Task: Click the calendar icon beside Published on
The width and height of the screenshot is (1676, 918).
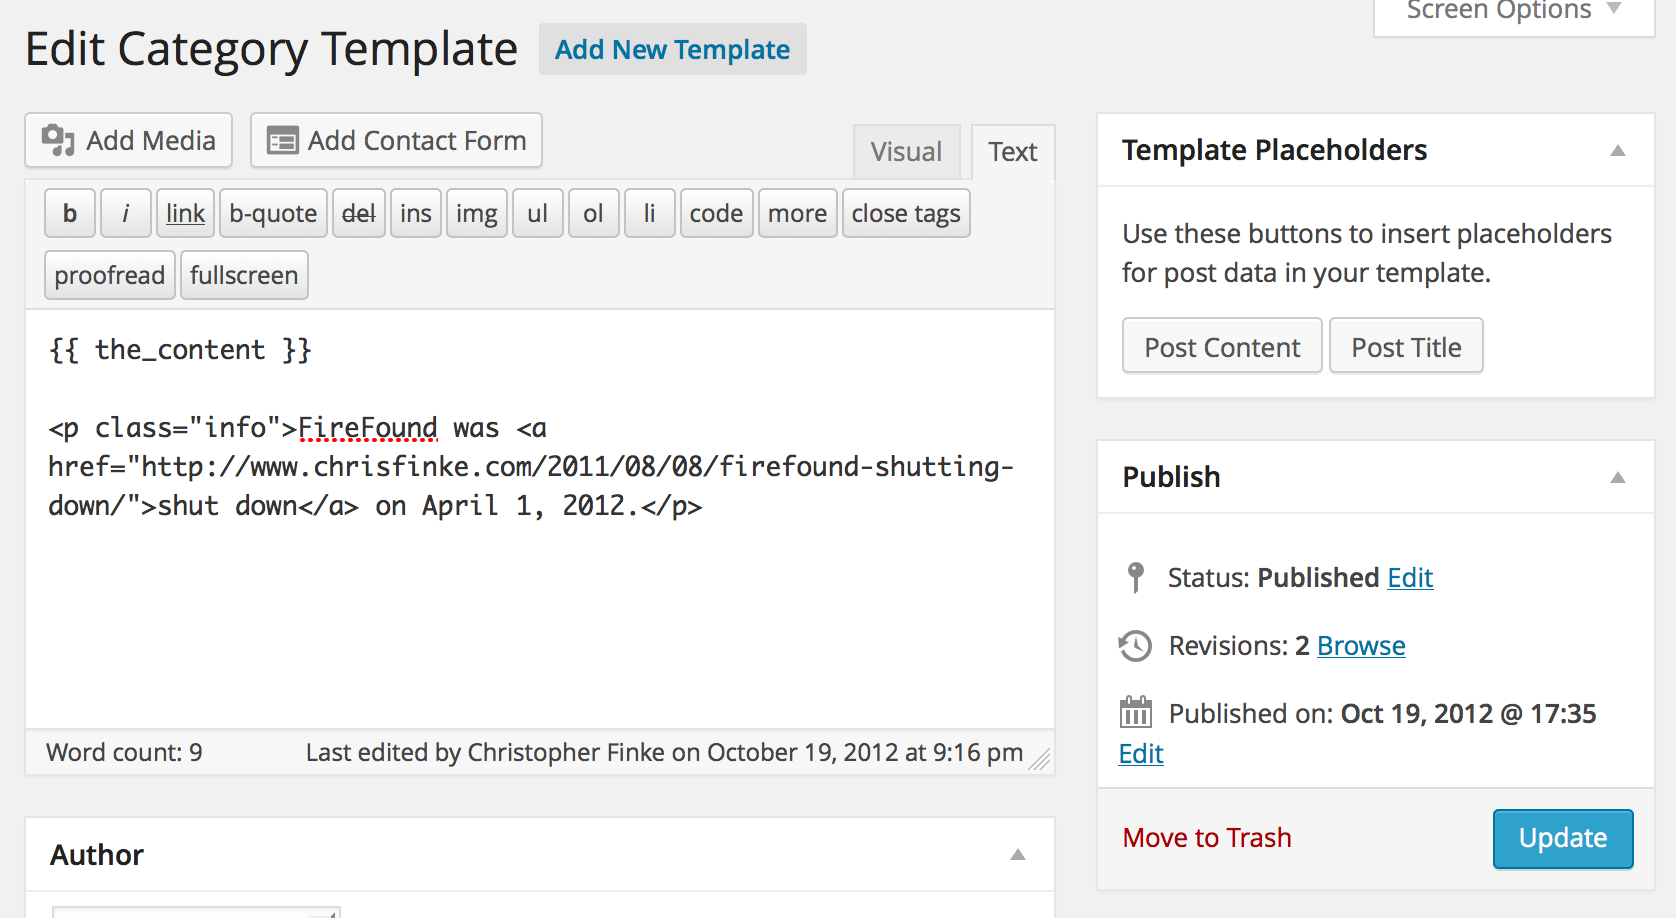Action: 1135,712
